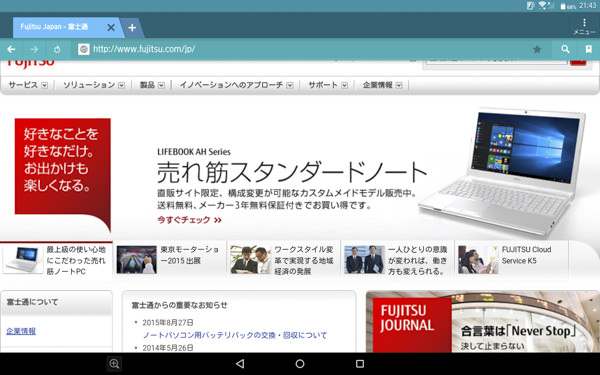Viewport: 600px width, 375px height.
Task: Click the 合言葉は「Never Stop」 text
Action: 518,331
